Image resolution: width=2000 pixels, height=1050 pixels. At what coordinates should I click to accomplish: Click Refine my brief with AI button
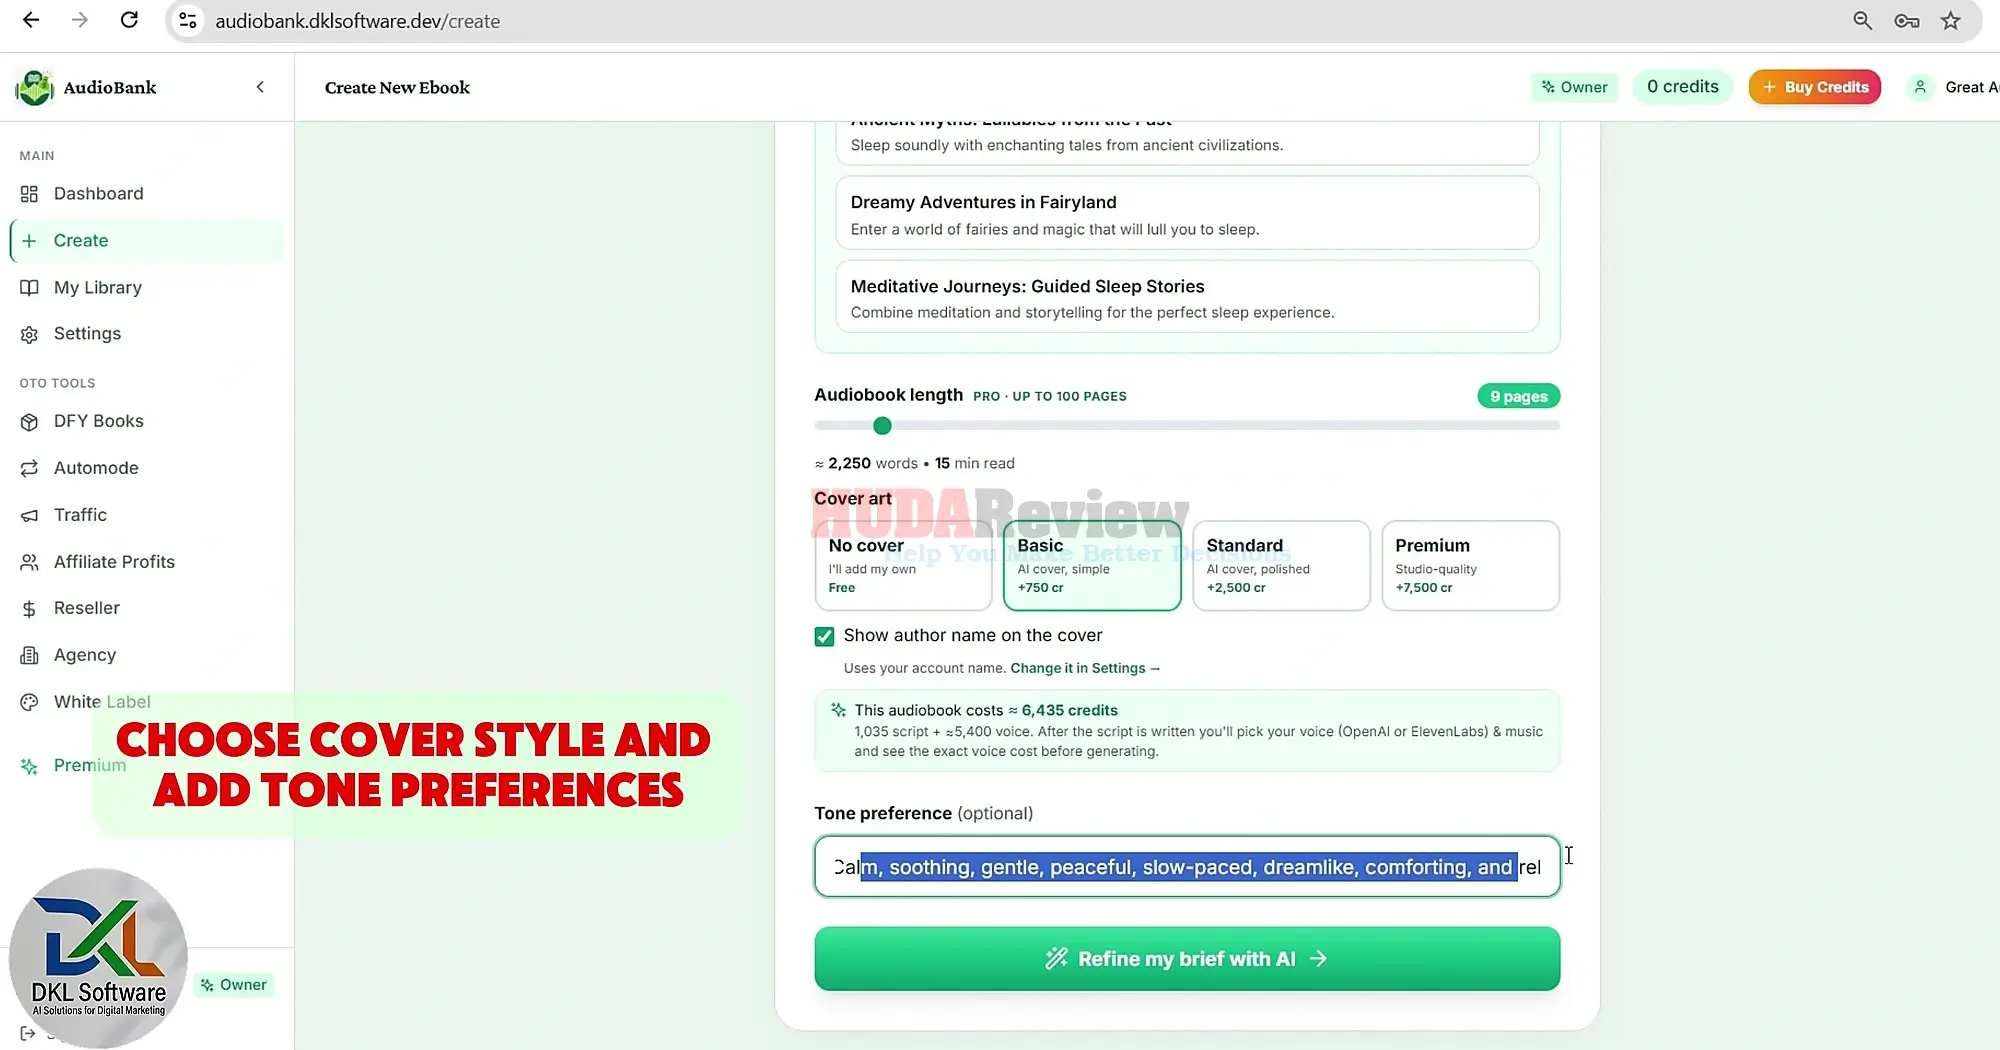tap(1187, 959)
